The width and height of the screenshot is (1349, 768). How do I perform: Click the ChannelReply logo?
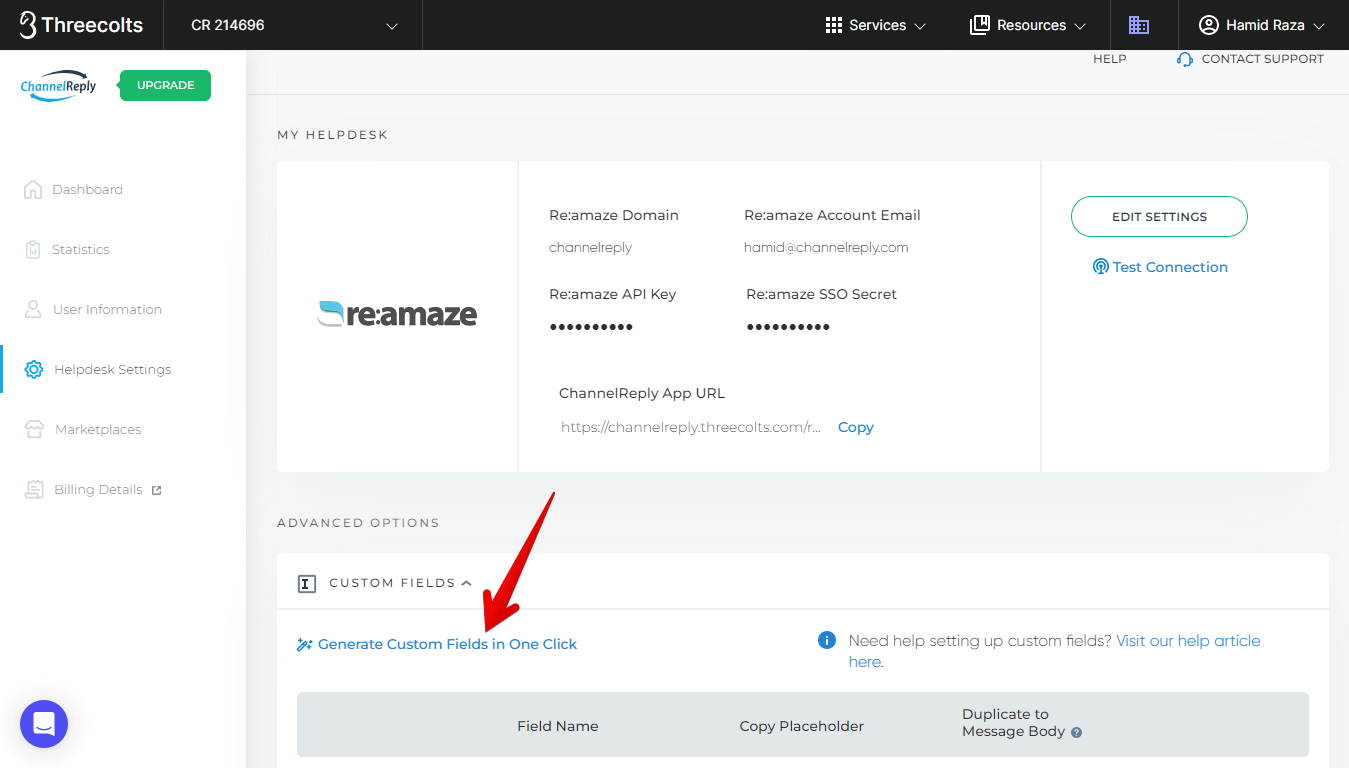coord(59,85)
